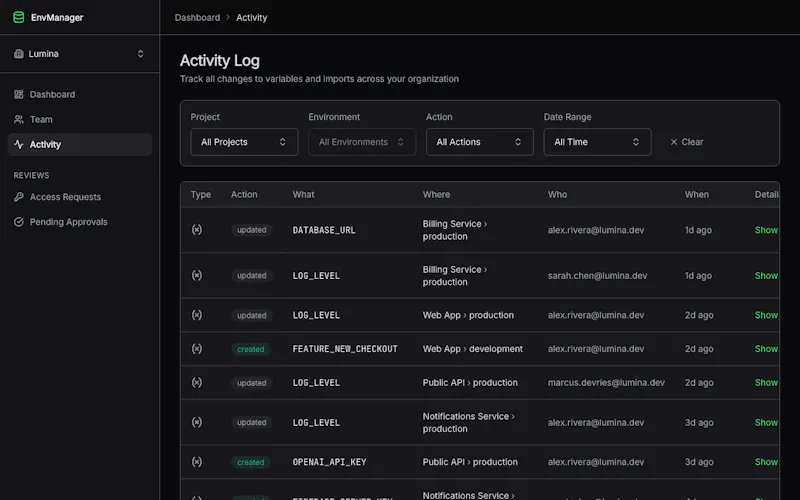Click the Clear filters button
Screen dimensions: 800x500
[687, 142]
